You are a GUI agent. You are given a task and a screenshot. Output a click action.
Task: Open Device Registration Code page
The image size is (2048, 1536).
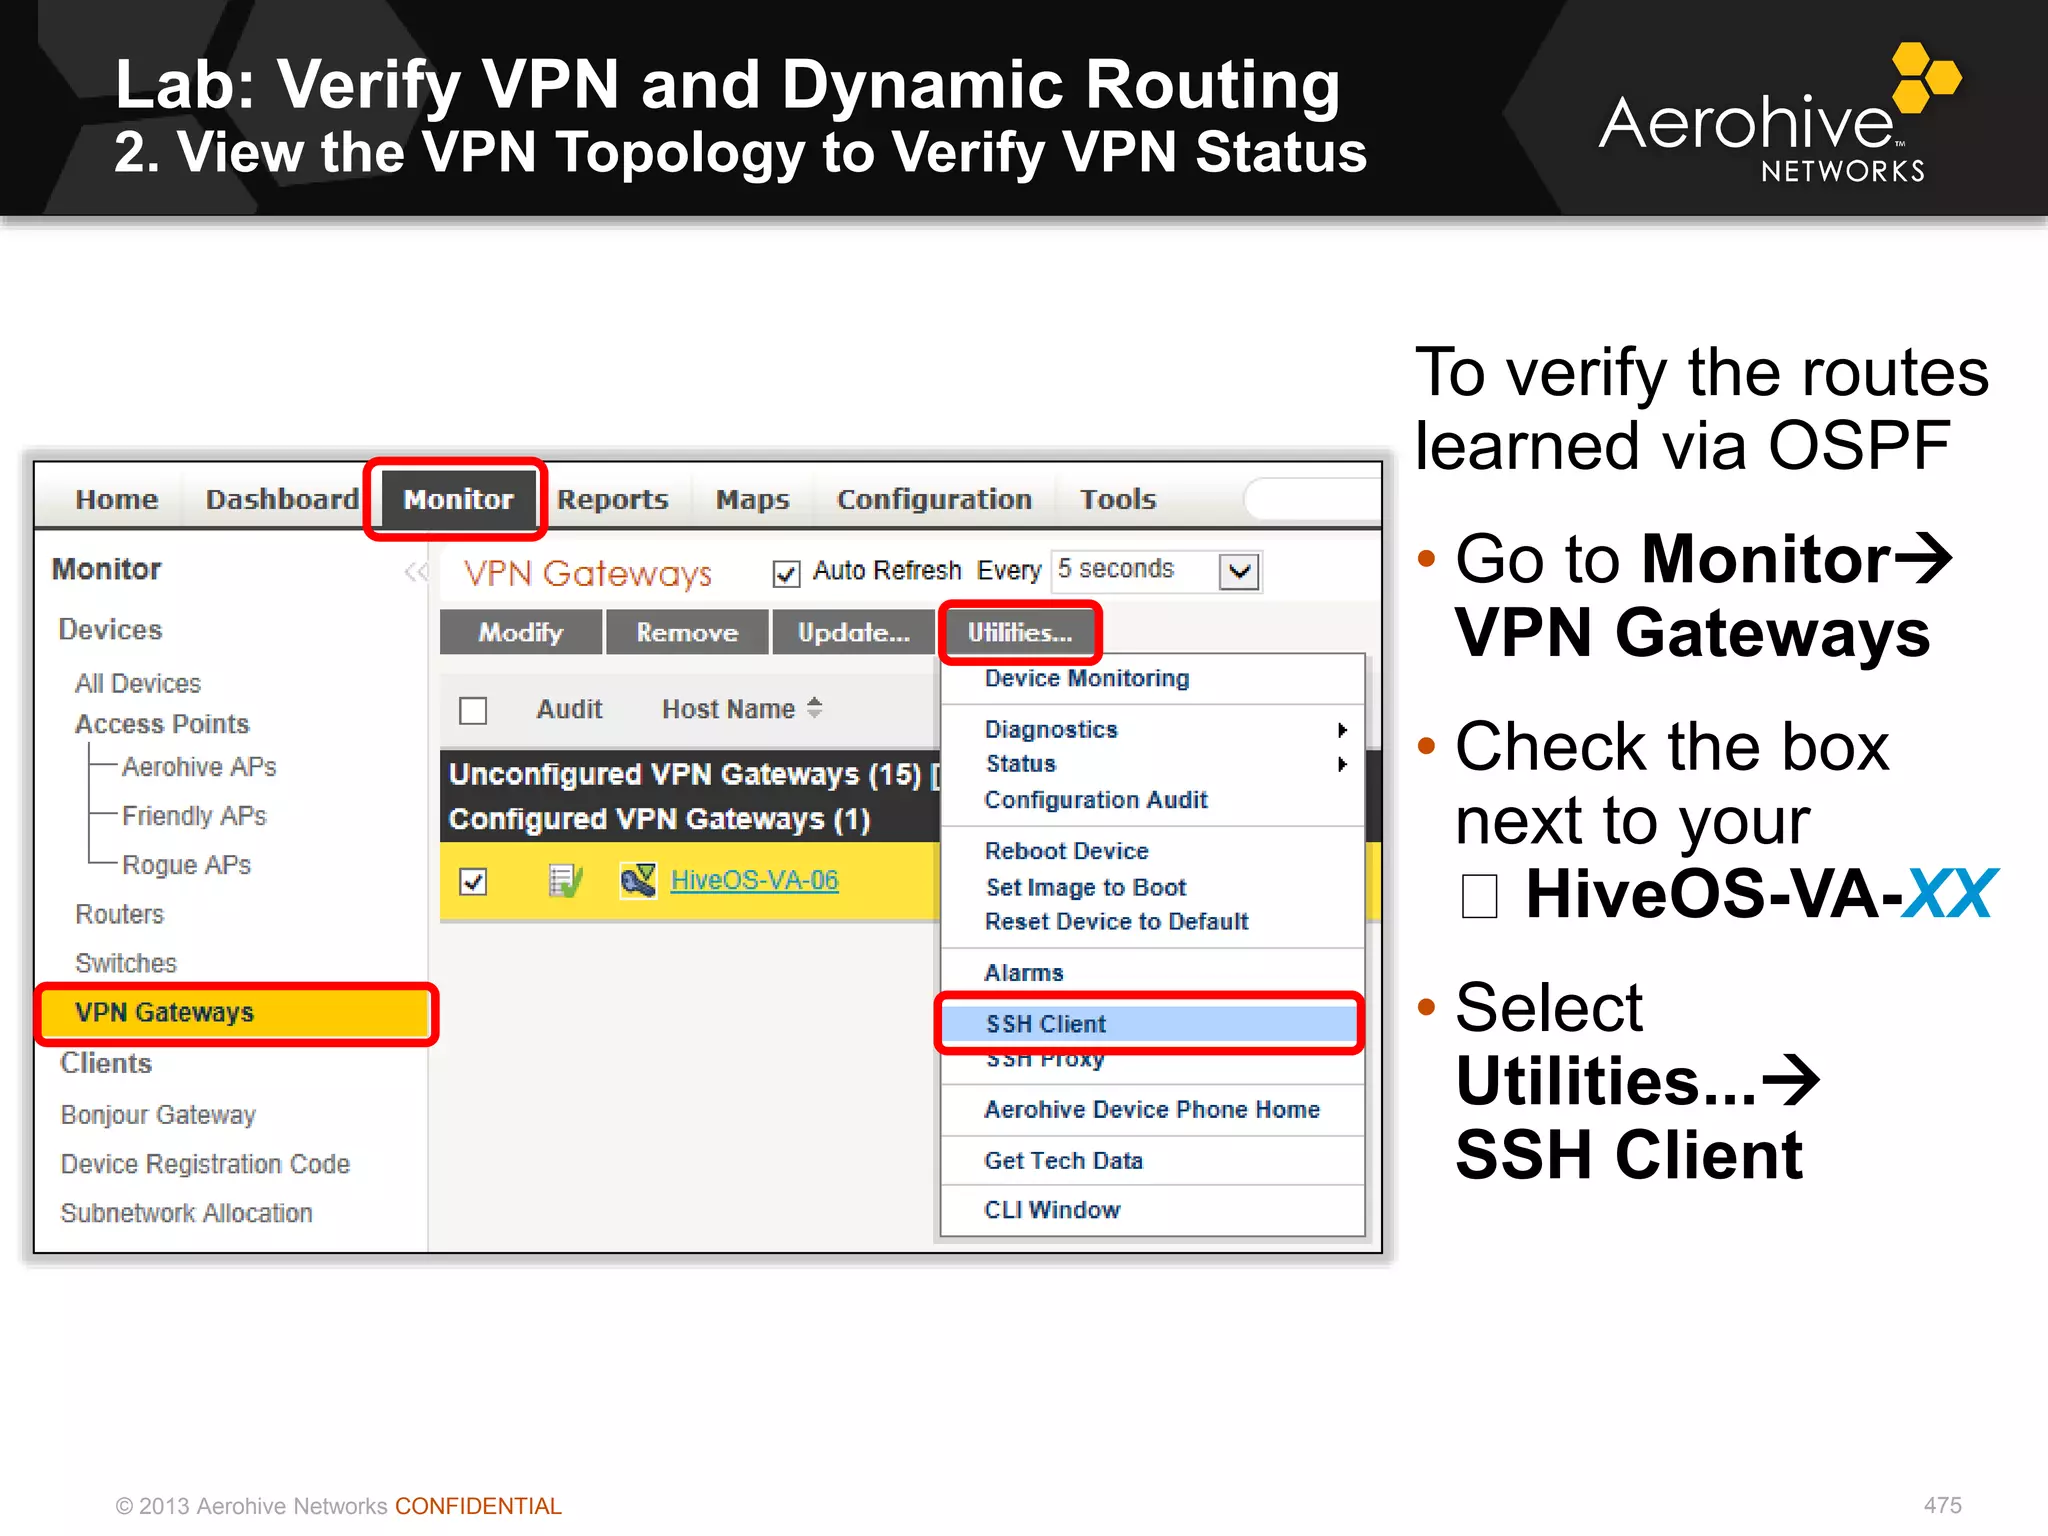tap(205, 1164)
